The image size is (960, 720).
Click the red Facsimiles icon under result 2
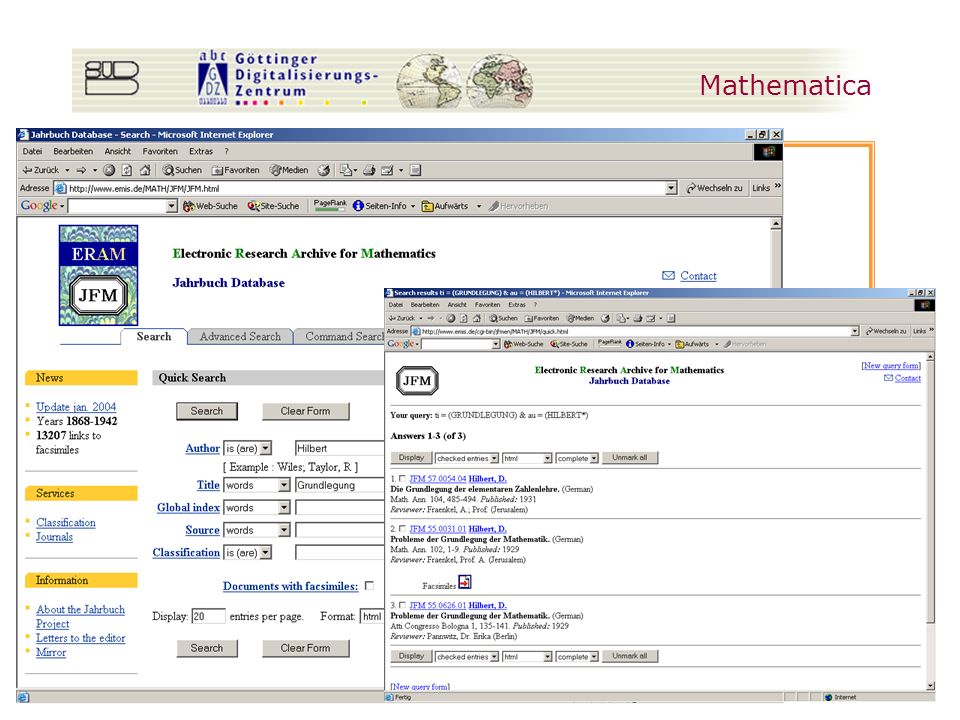coord(465,582)
